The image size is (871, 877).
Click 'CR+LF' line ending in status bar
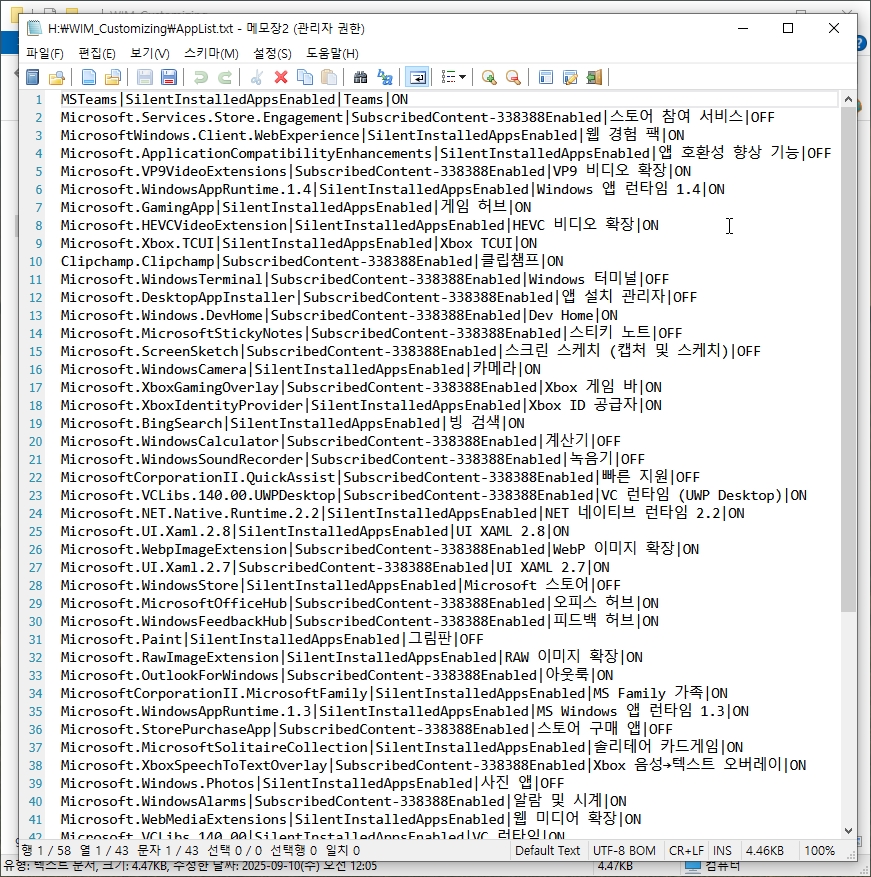click(x=686, y=850)
